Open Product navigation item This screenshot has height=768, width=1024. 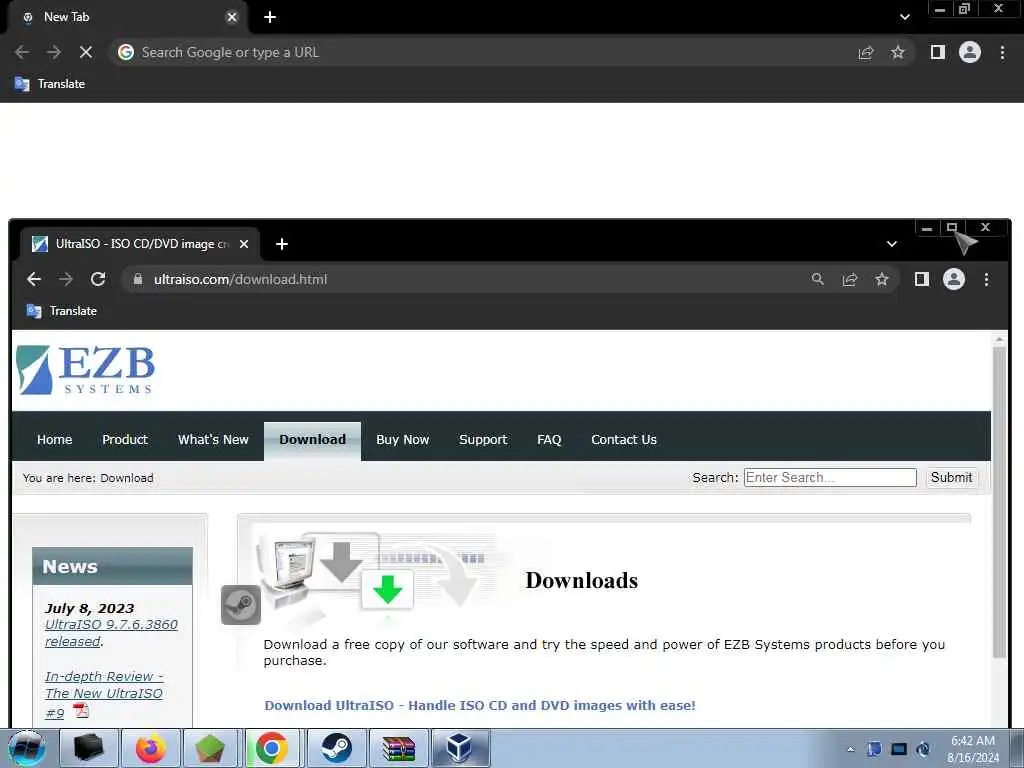pos(125,440)
